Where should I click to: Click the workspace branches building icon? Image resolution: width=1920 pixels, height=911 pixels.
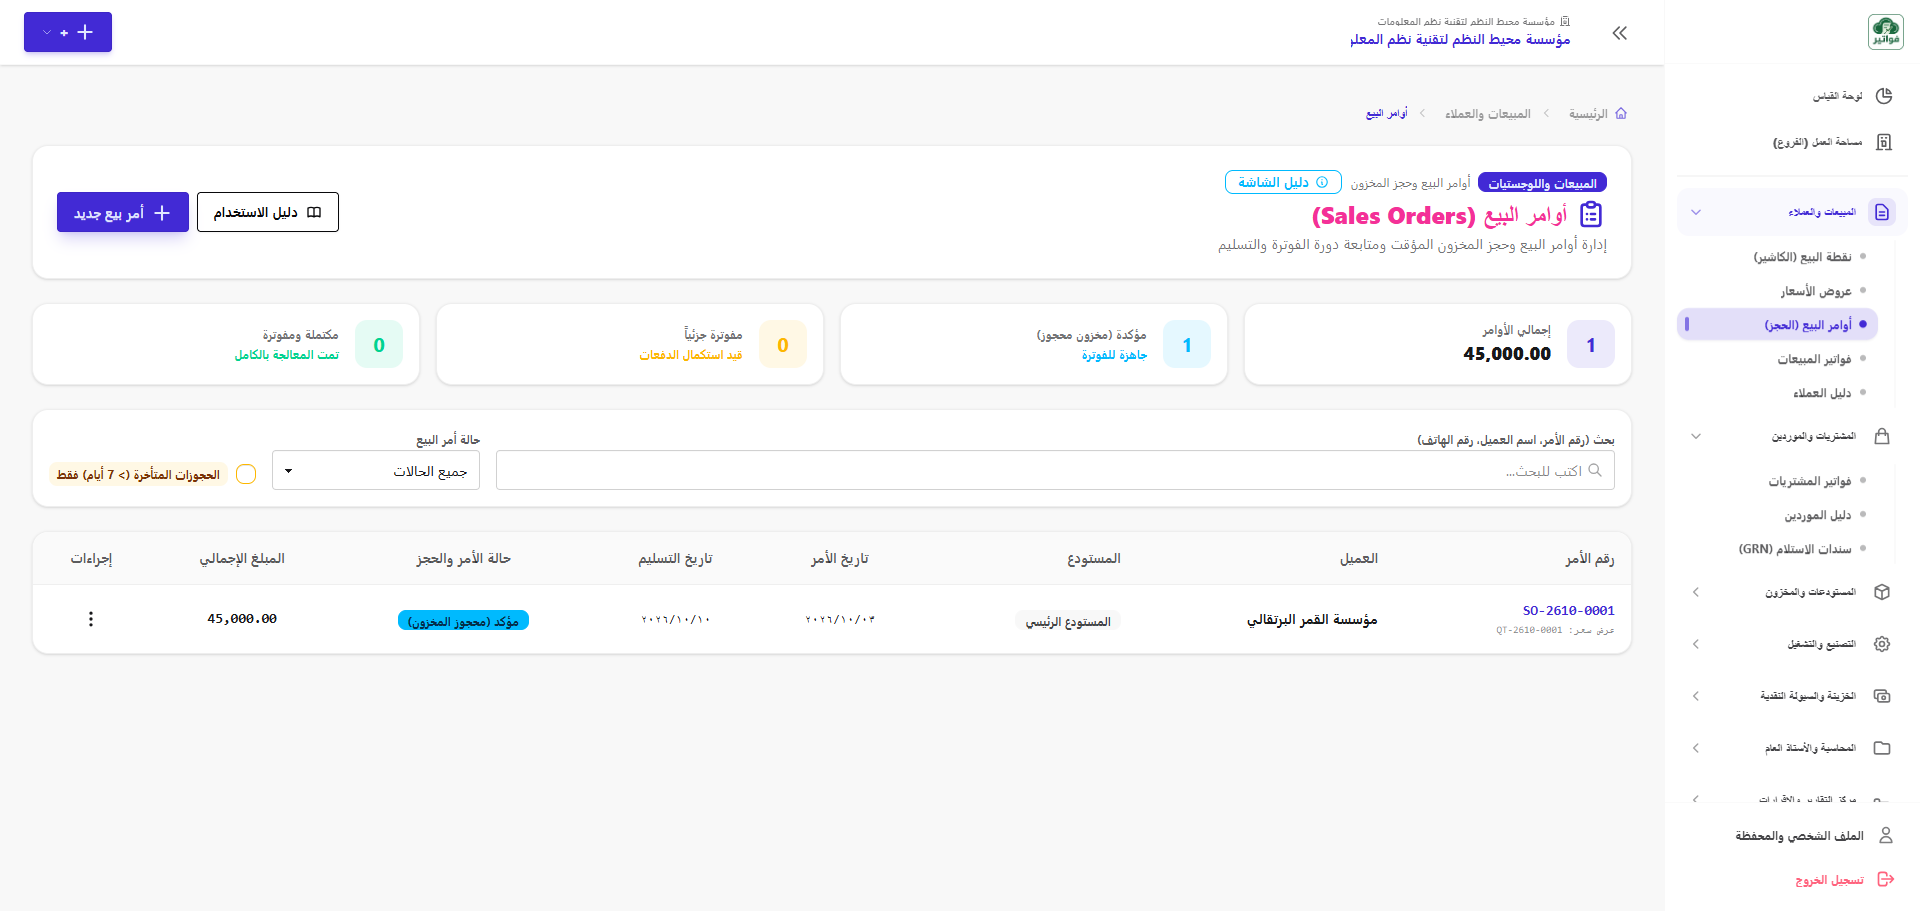1883,142
